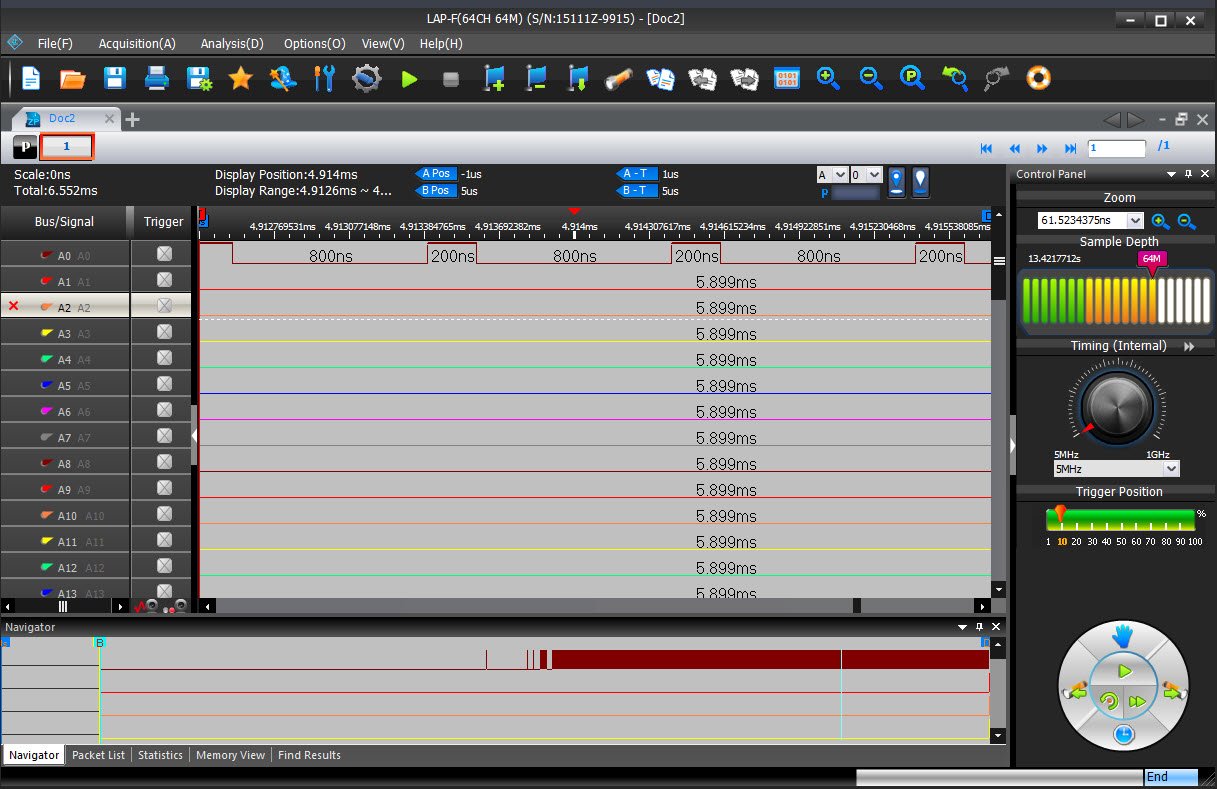Open the Analysis(D) menu
The width and height of the screenshot is (1217, 789).
tap(232, 43)
